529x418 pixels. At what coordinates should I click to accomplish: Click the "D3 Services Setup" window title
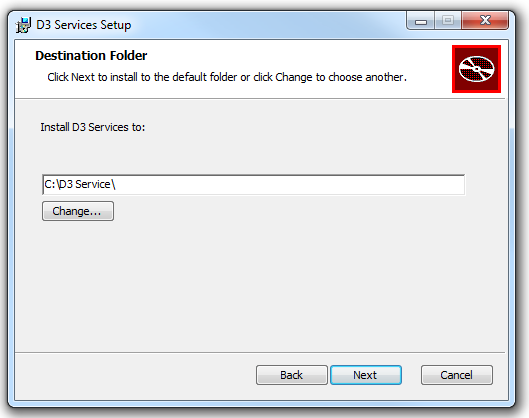point(84,25)
